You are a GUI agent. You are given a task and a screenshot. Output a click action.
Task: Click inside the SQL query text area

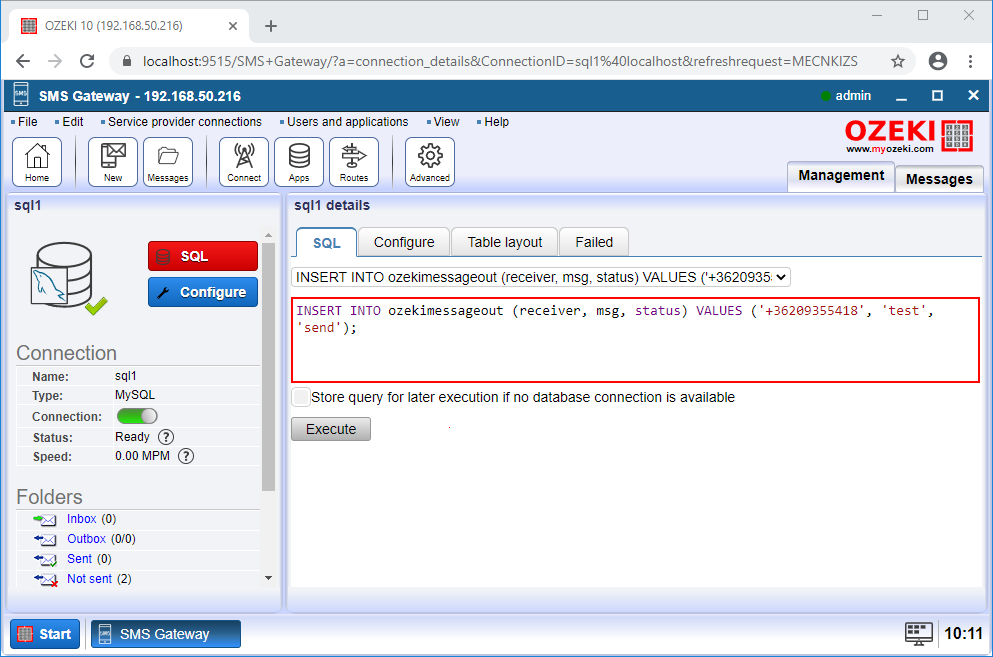point(635,340)
